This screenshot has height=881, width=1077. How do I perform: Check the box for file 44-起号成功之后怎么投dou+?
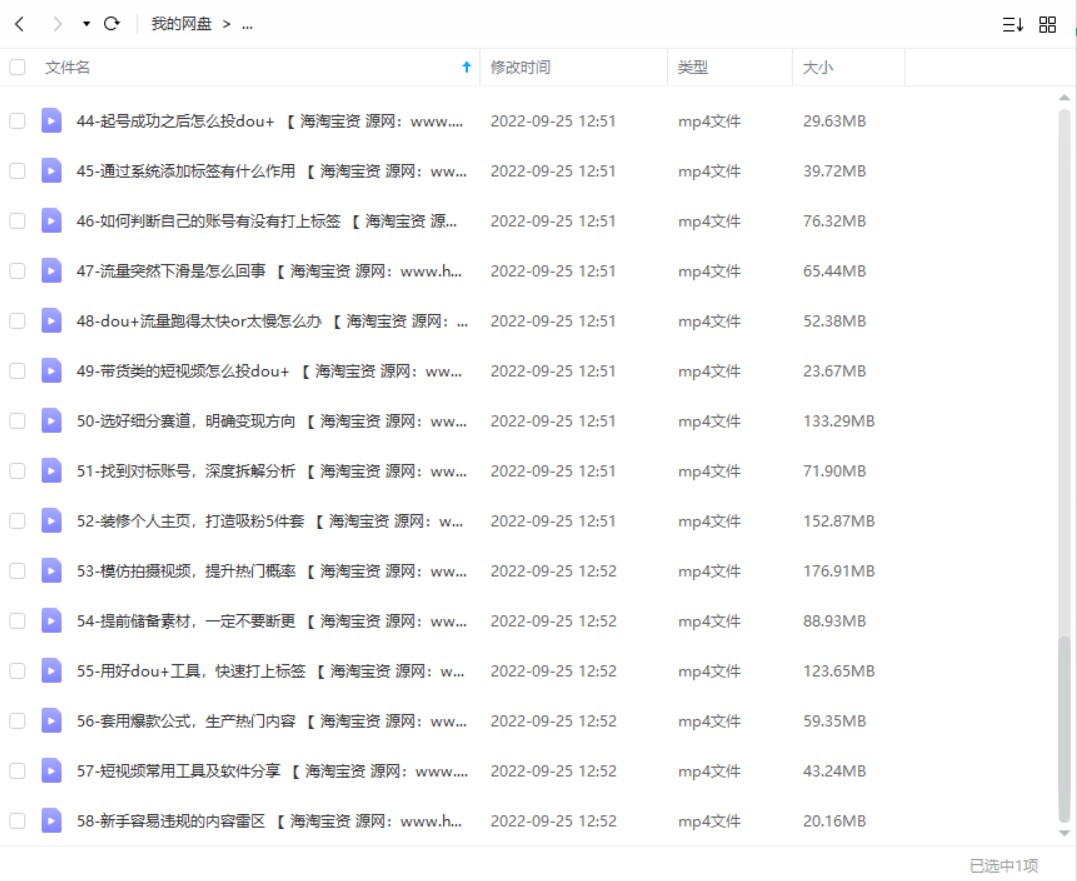point(17,121)
